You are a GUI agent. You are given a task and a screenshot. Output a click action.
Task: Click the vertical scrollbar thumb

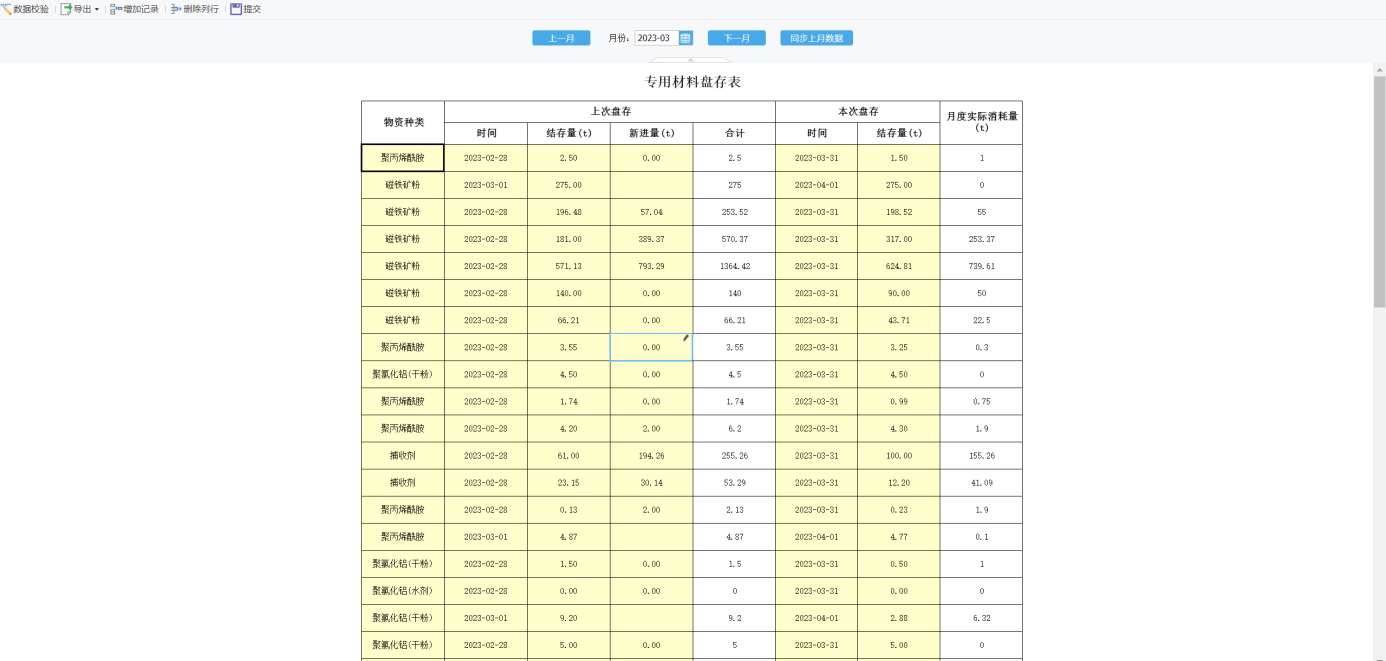(x=1379, y=191)
